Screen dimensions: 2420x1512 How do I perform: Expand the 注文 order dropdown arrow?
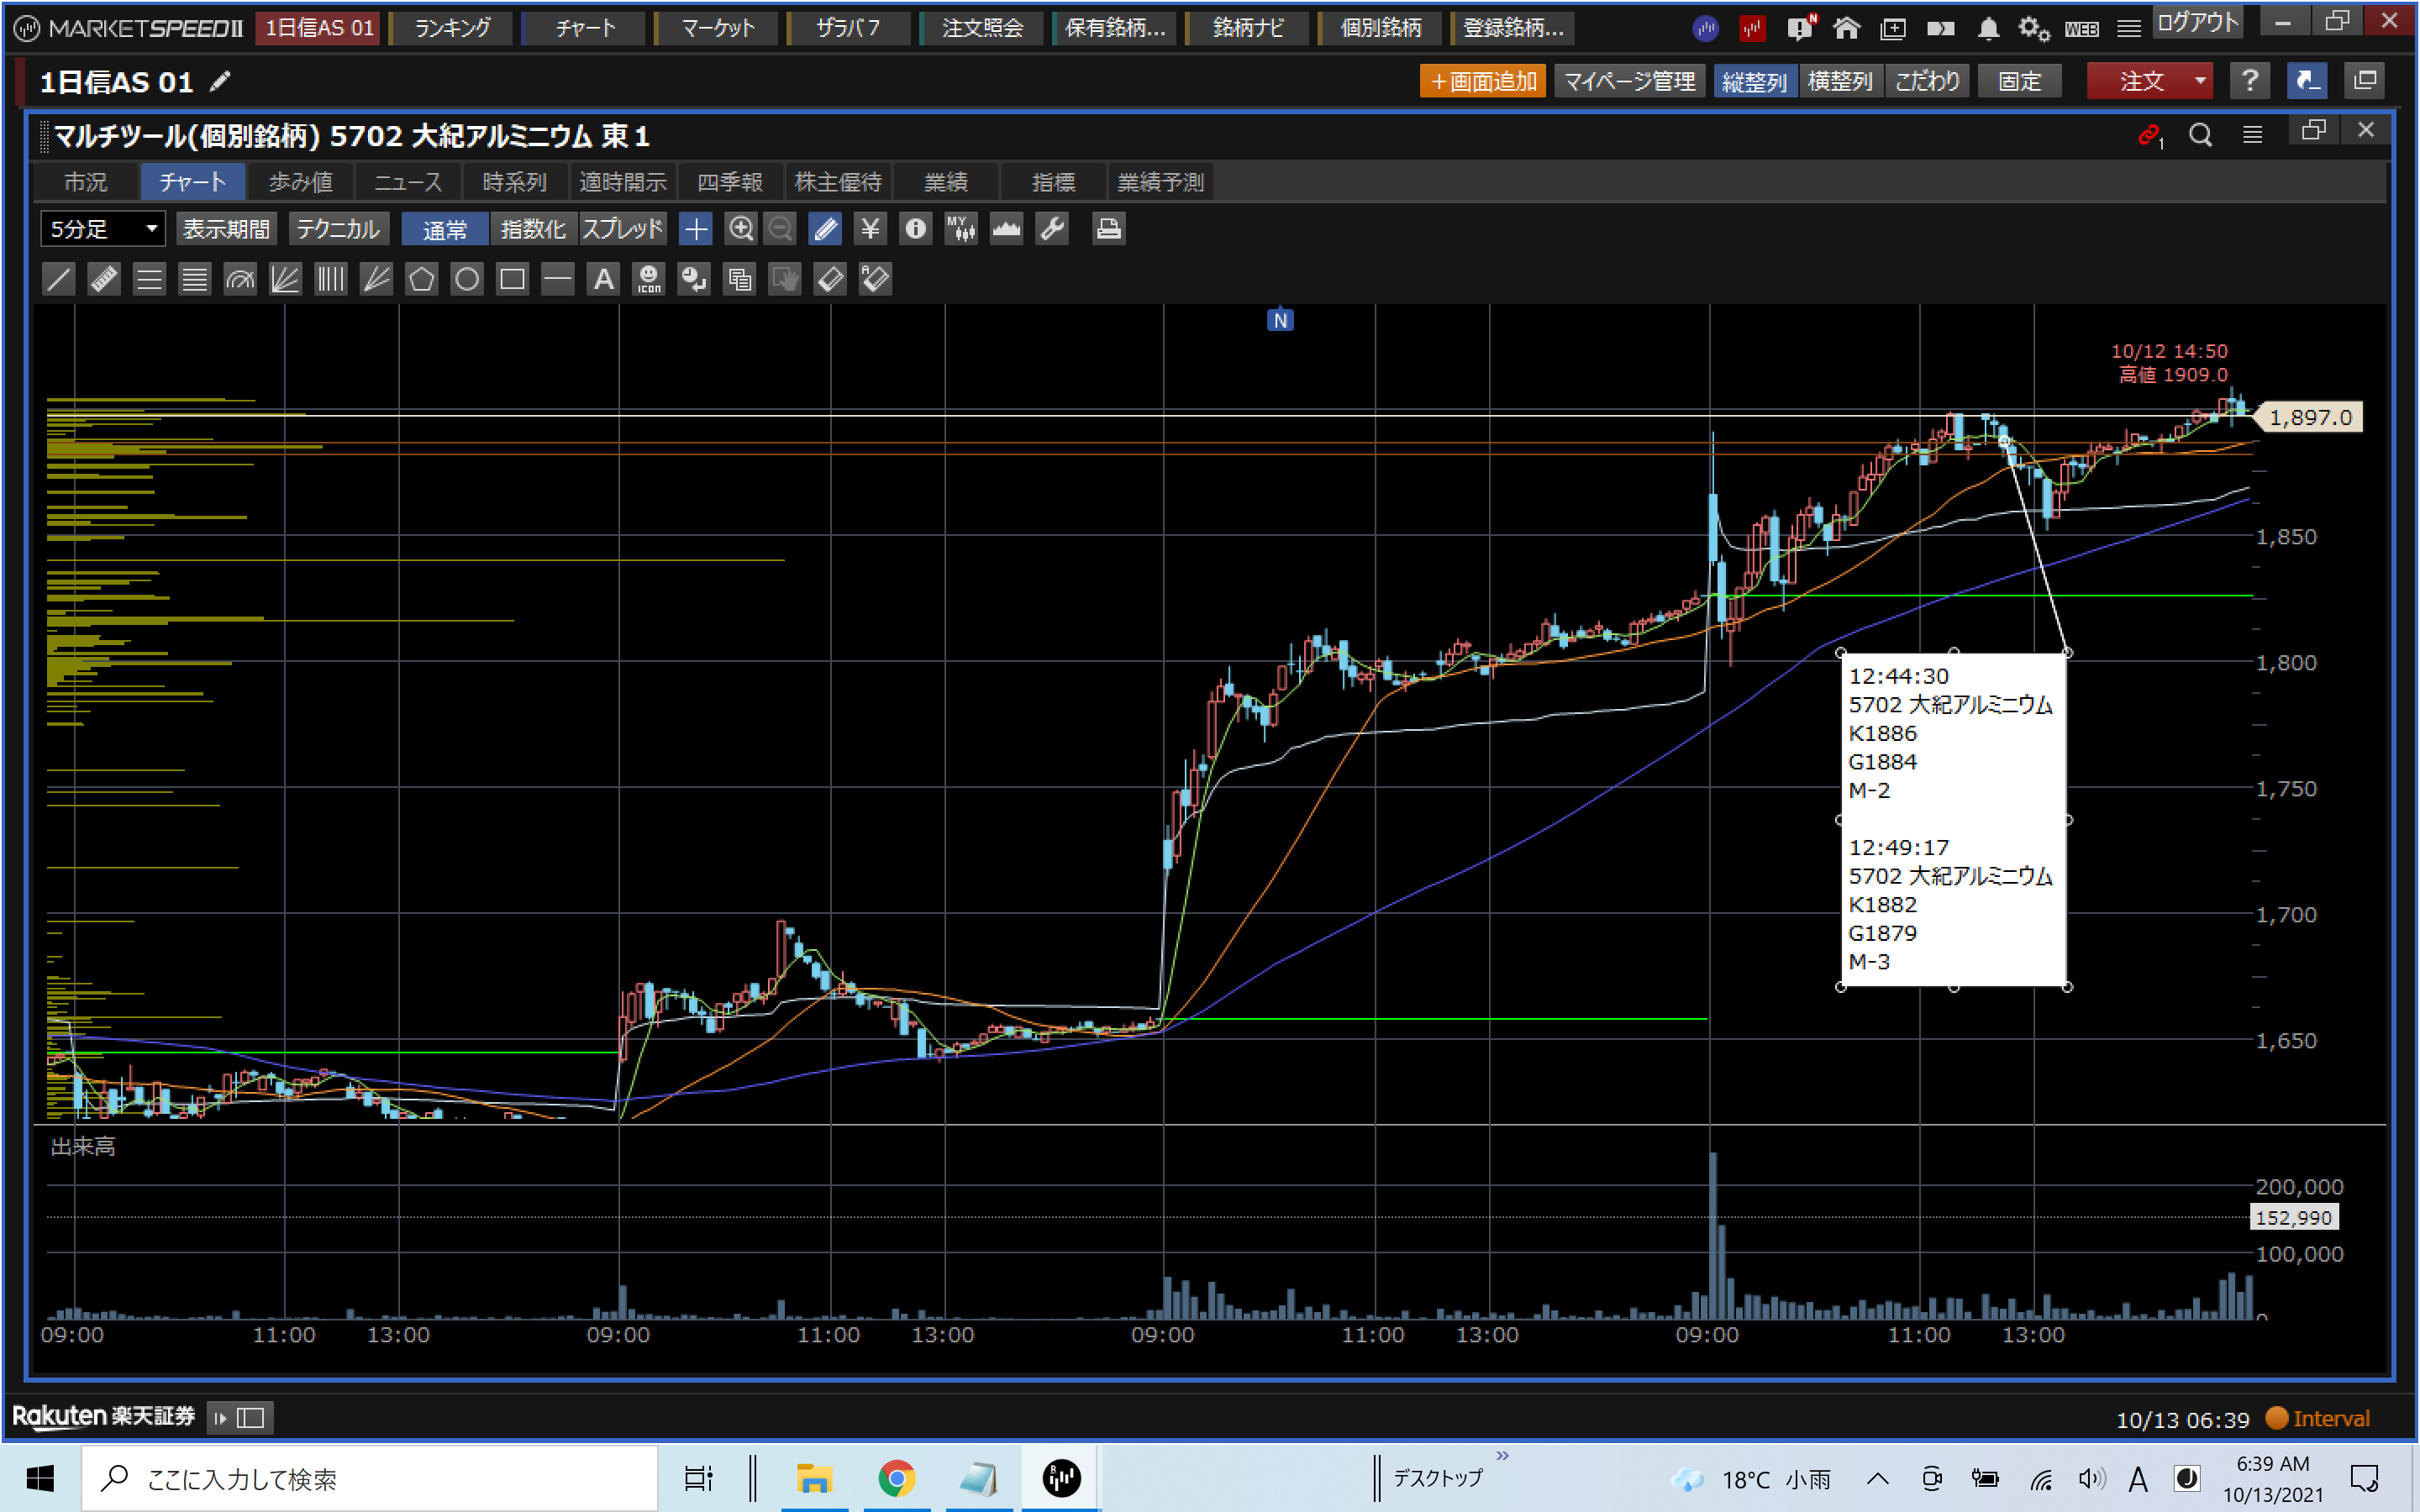click(2200, 81)
